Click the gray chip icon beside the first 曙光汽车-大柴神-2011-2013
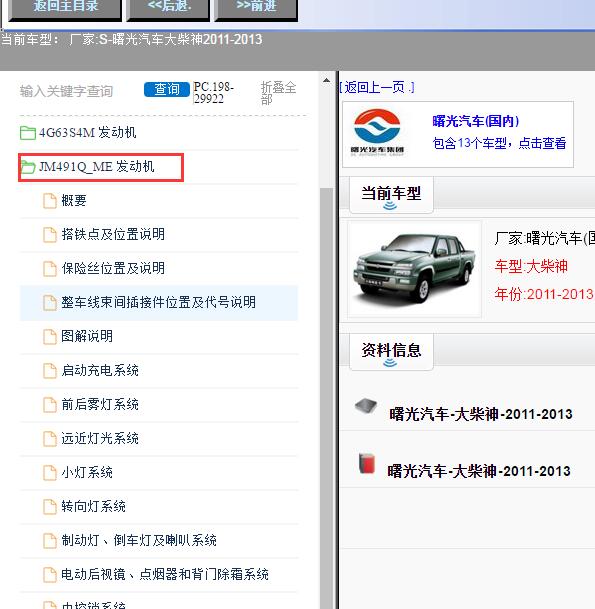 coord(366,407)
